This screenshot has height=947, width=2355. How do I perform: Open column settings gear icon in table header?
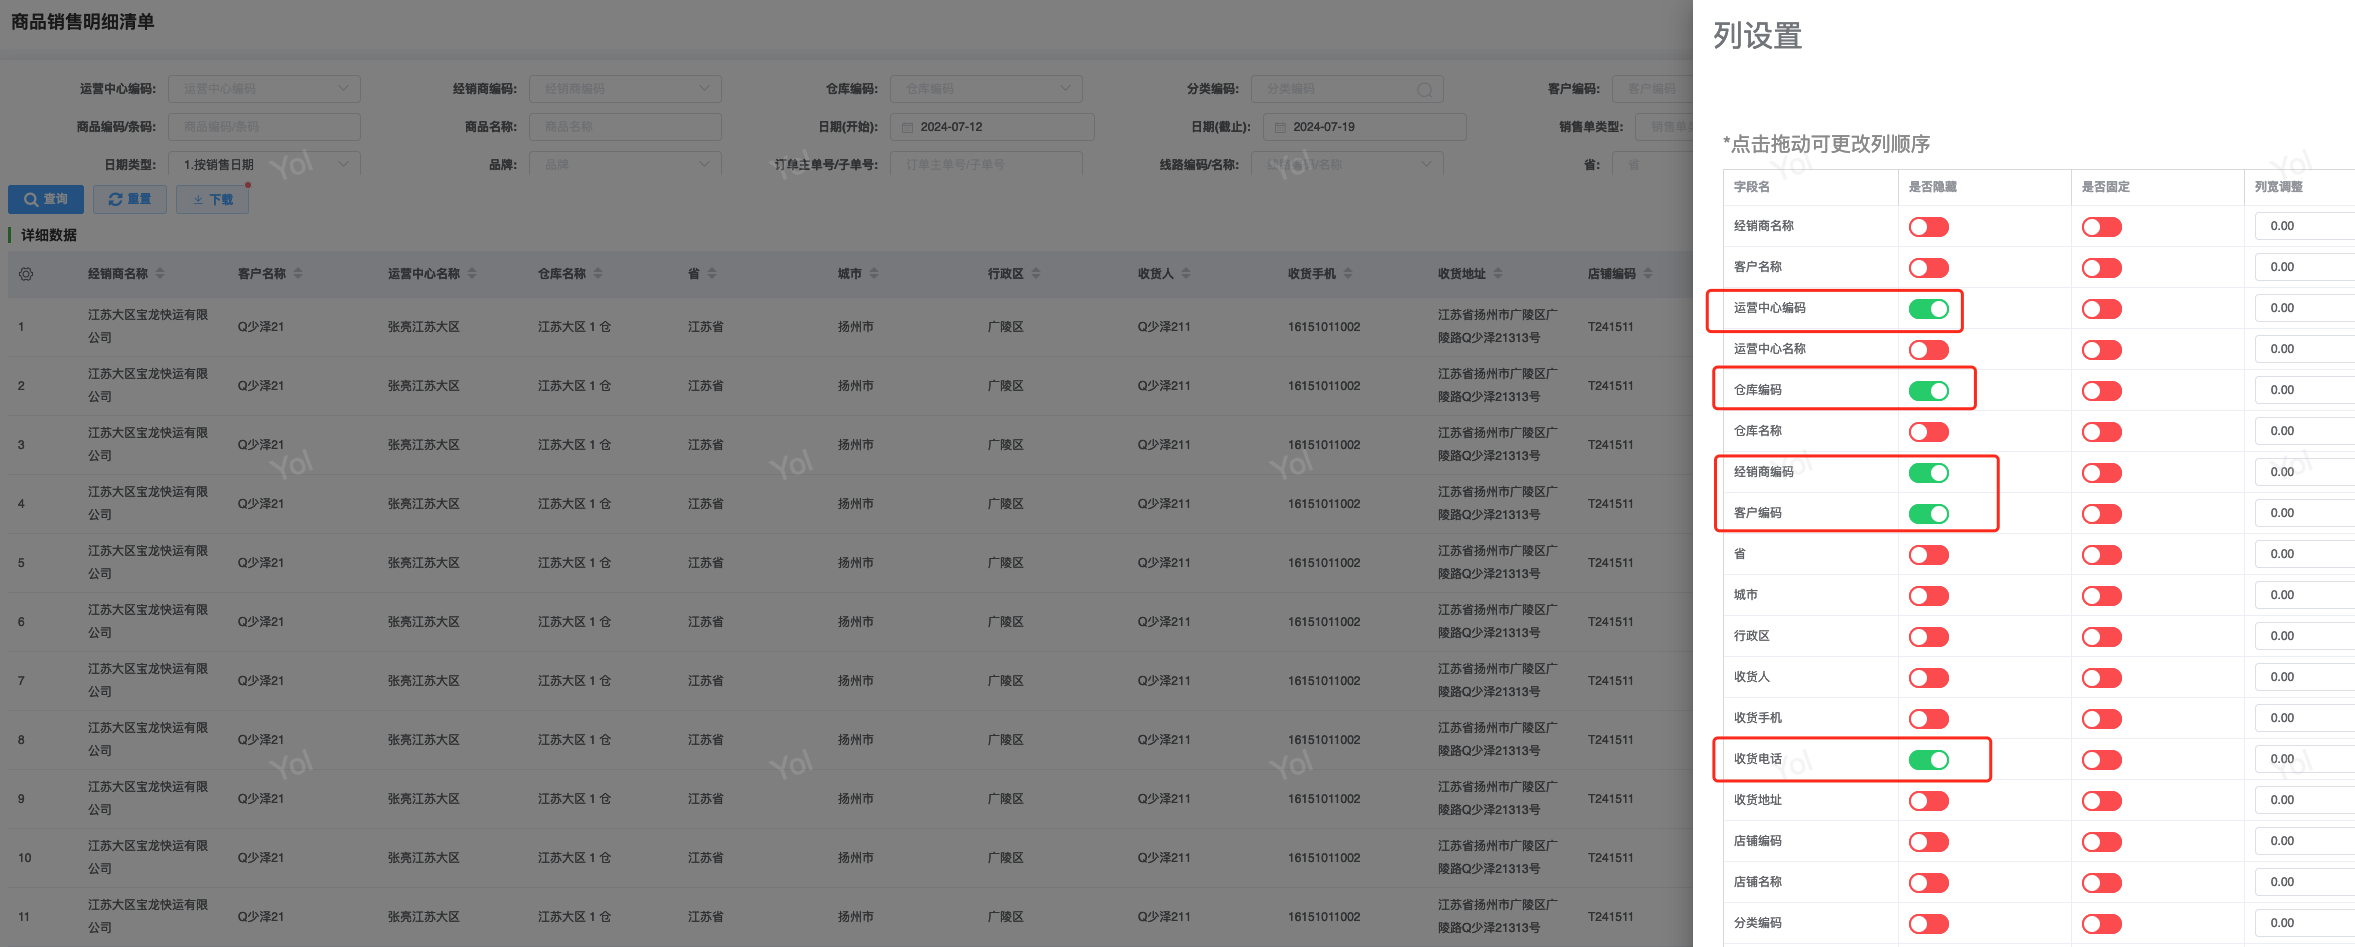(26, 274)
